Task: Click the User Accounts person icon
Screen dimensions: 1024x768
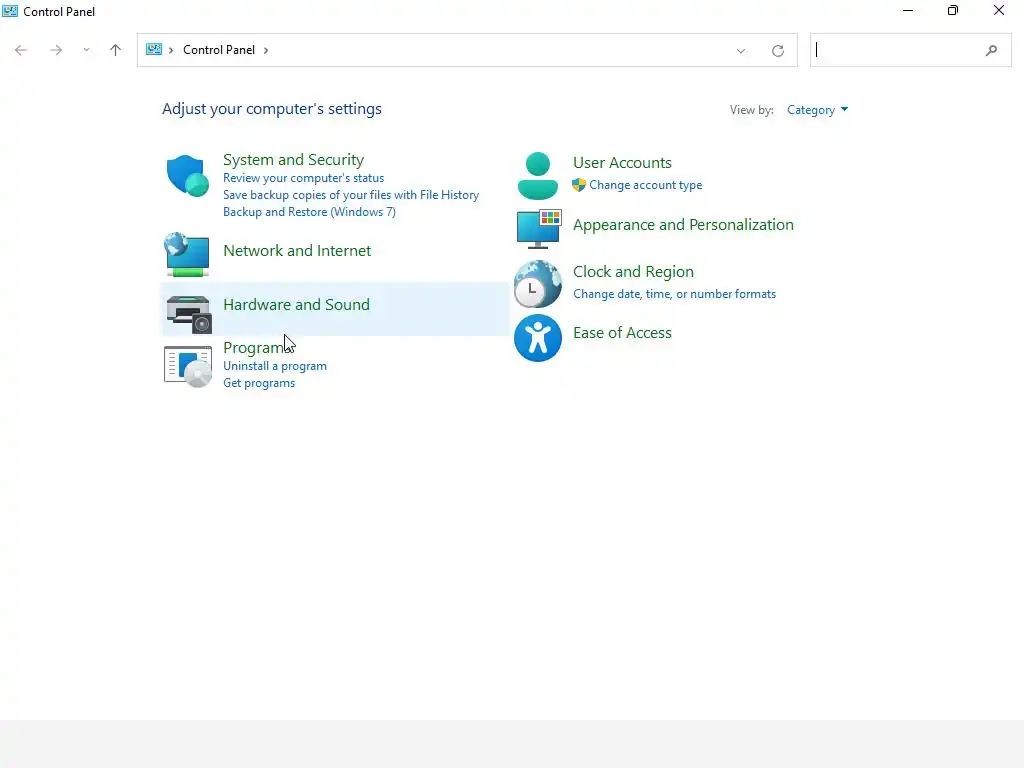Action: pos(537,176)
